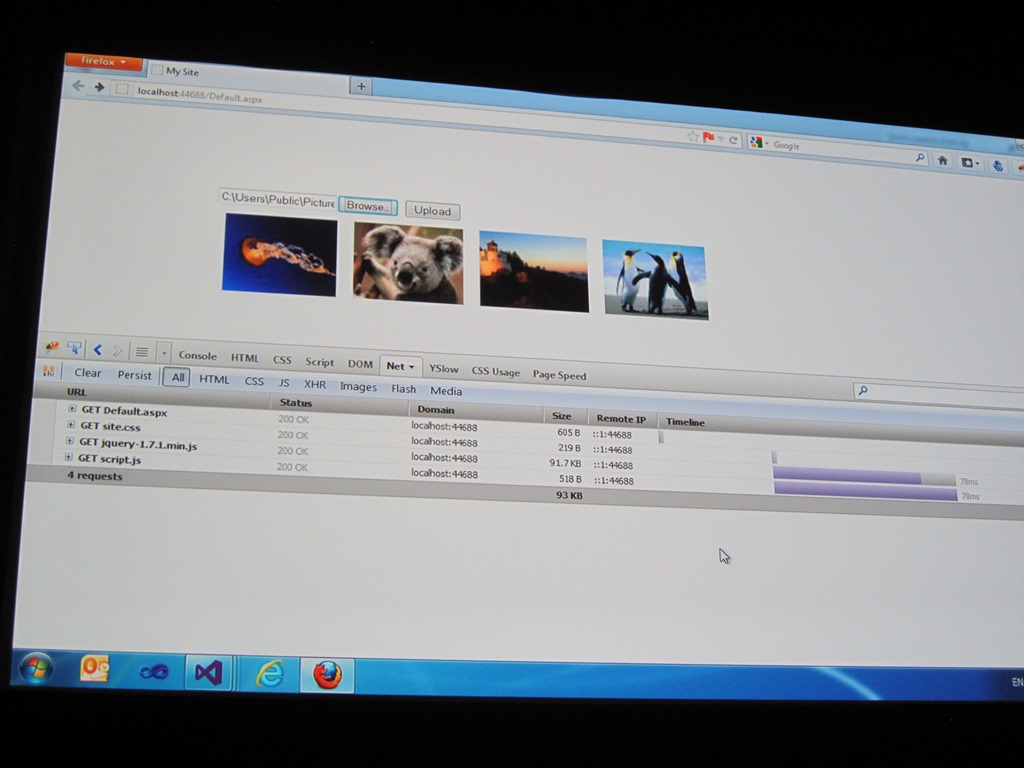Open the small dropdown beside the lines icon
Viewport: 1024px width, 768px height.
[x=164, y=353]
